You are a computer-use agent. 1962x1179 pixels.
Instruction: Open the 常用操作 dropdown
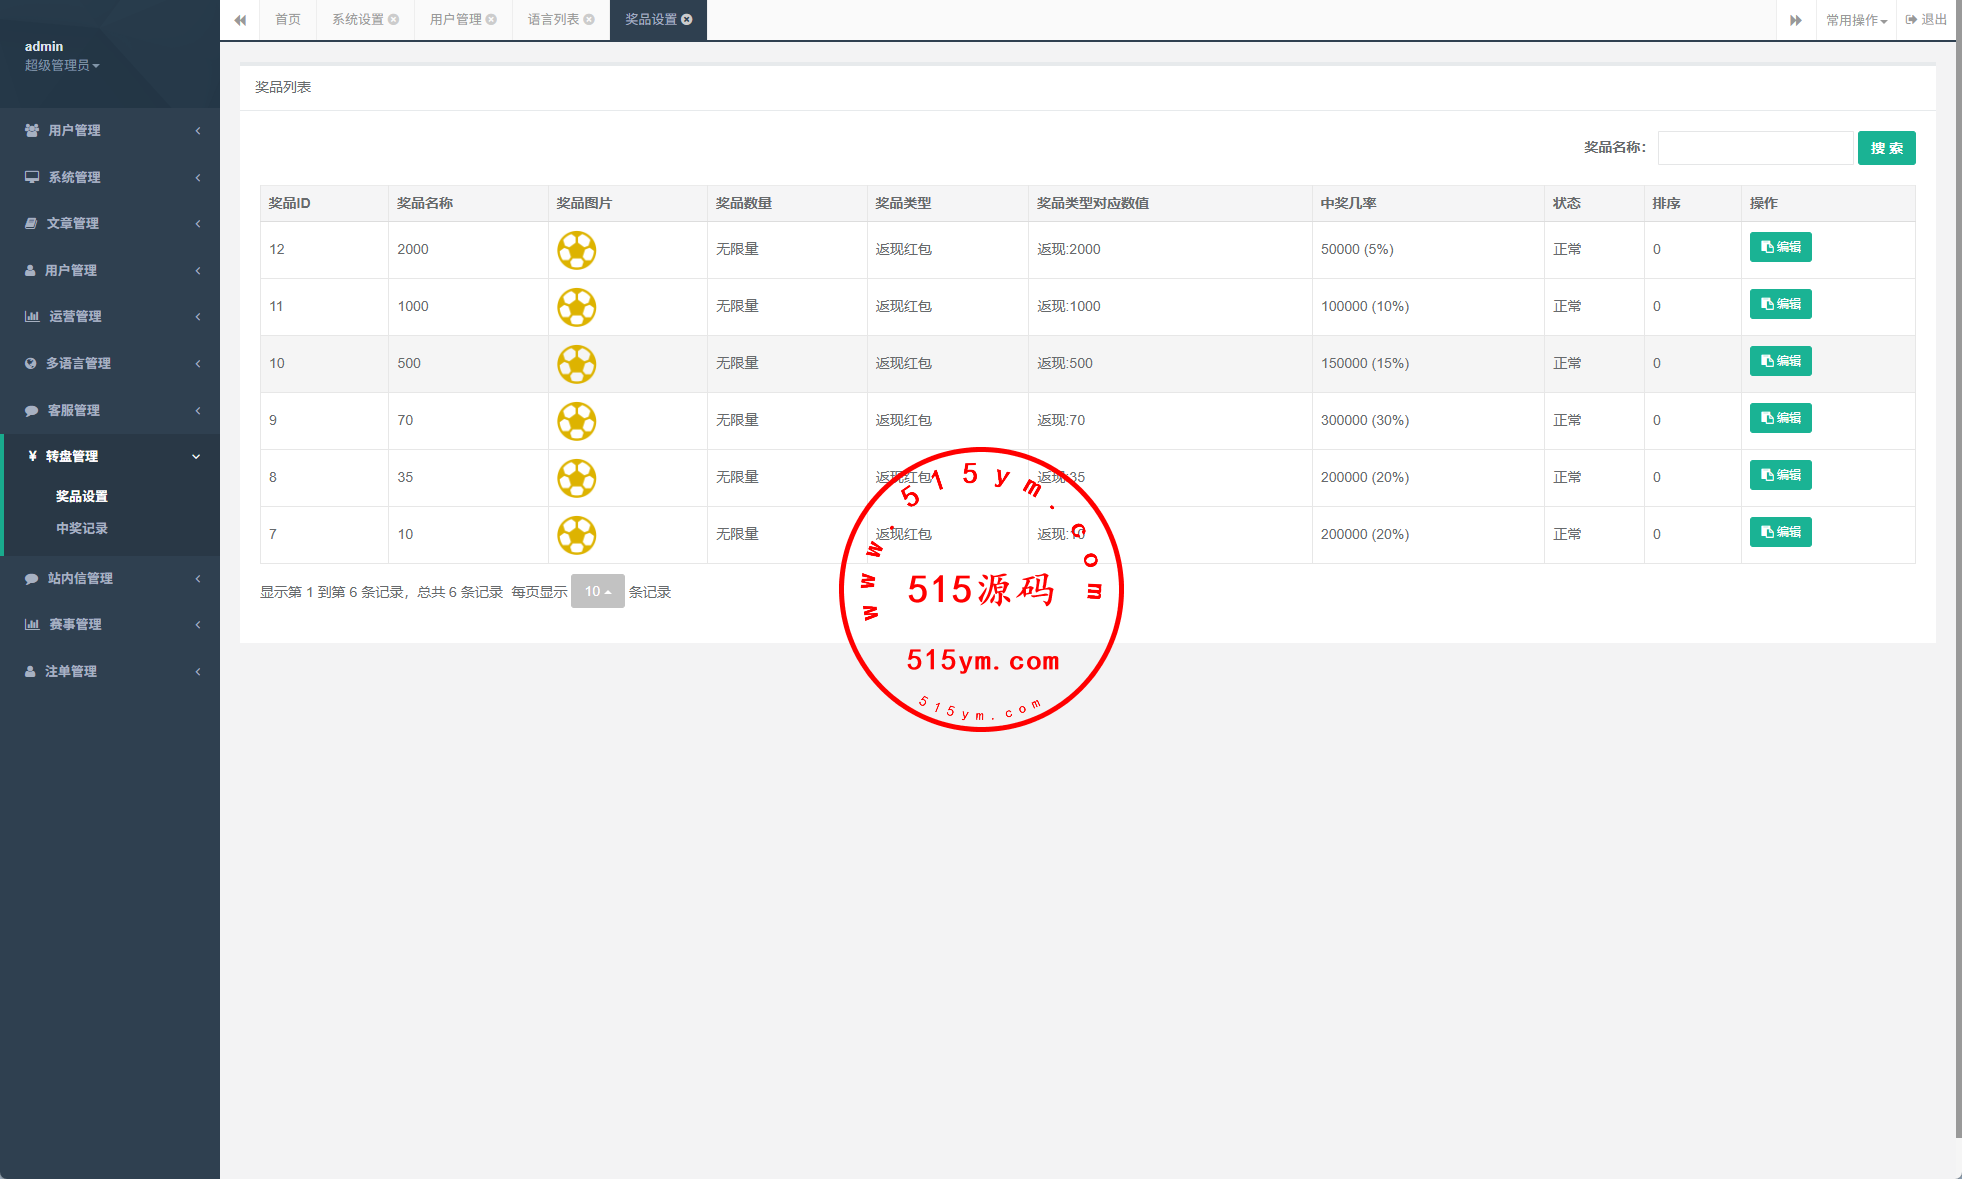tap(1856, 20)
